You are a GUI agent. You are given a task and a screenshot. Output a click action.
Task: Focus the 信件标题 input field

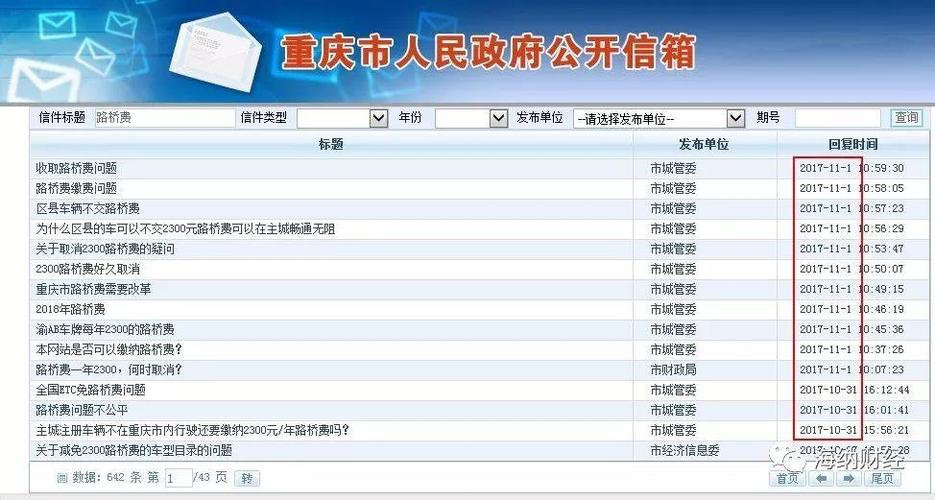click(165, 117)
